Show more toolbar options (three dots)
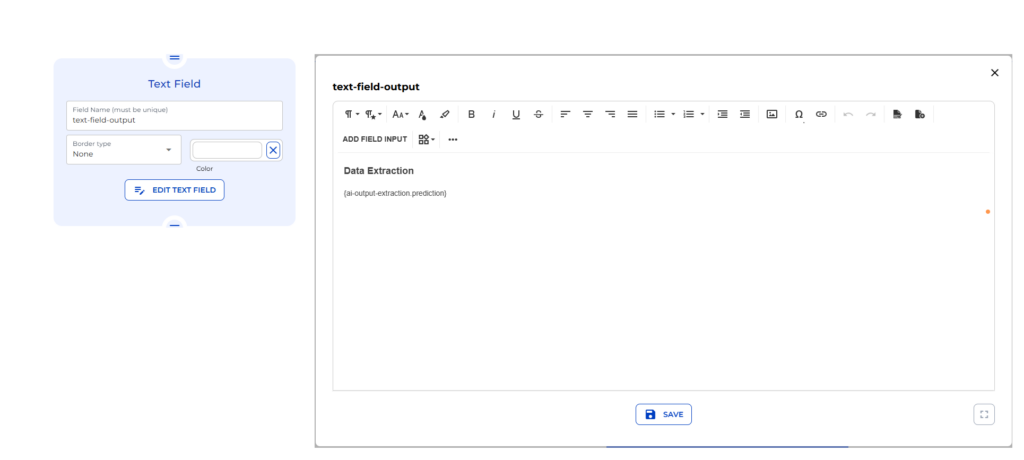 (453, 139)
